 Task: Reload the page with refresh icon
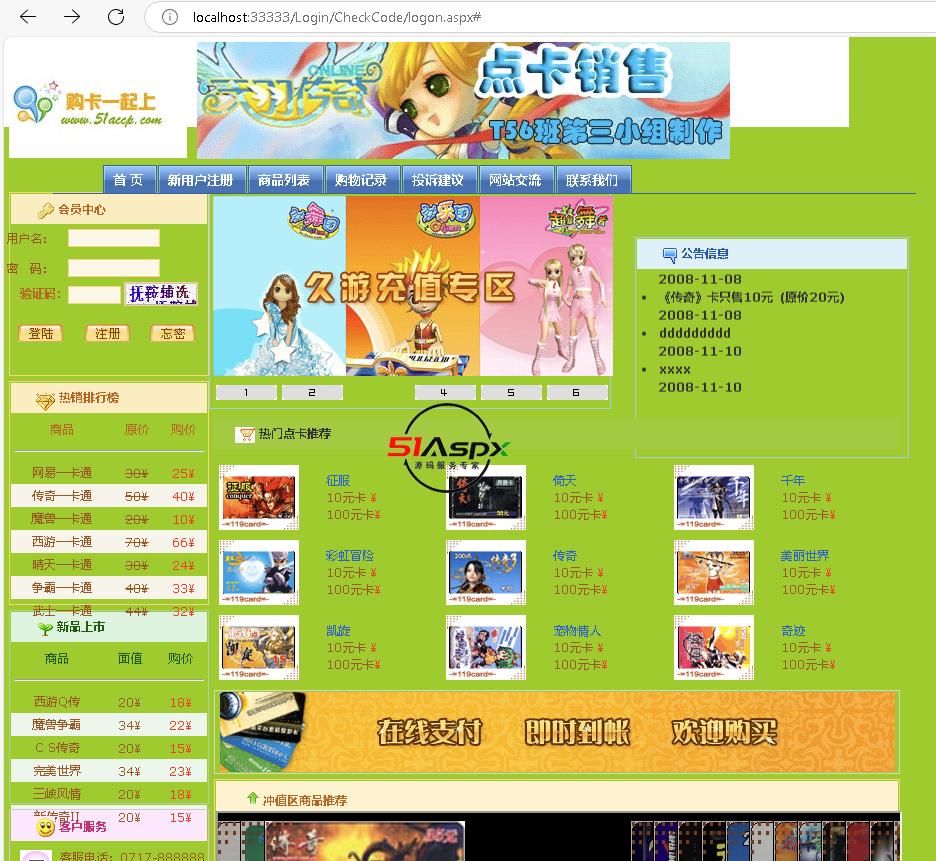click(x=116, y=17)
